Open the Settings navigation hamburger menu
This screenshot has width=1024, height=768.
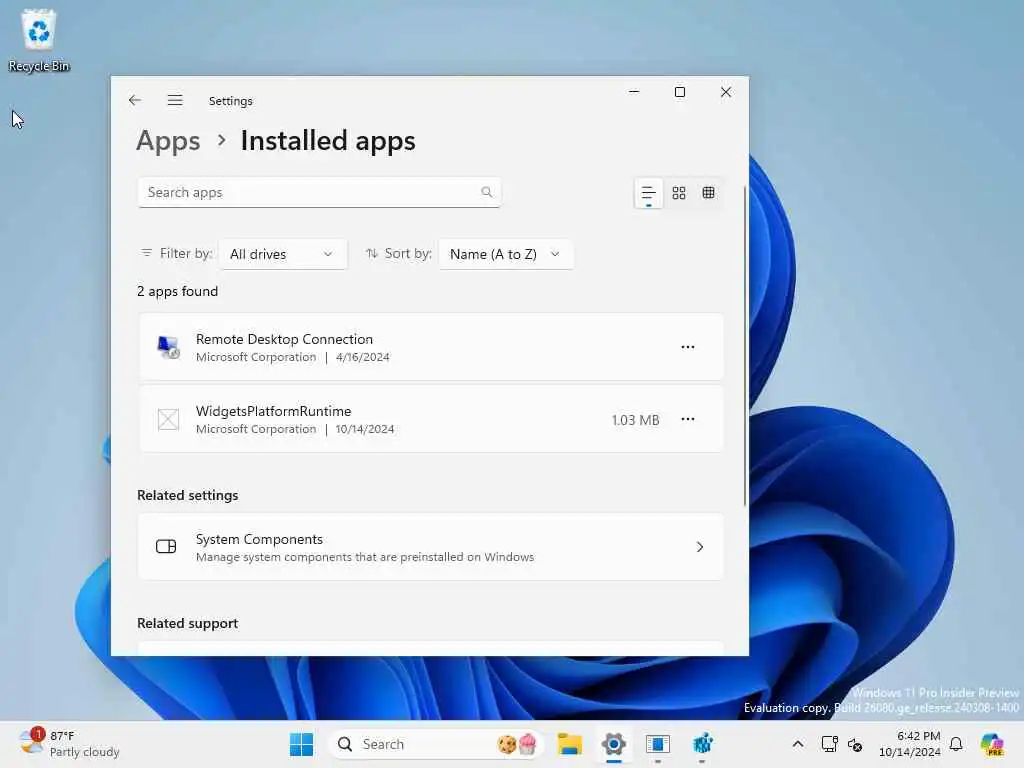pos(175,100)
